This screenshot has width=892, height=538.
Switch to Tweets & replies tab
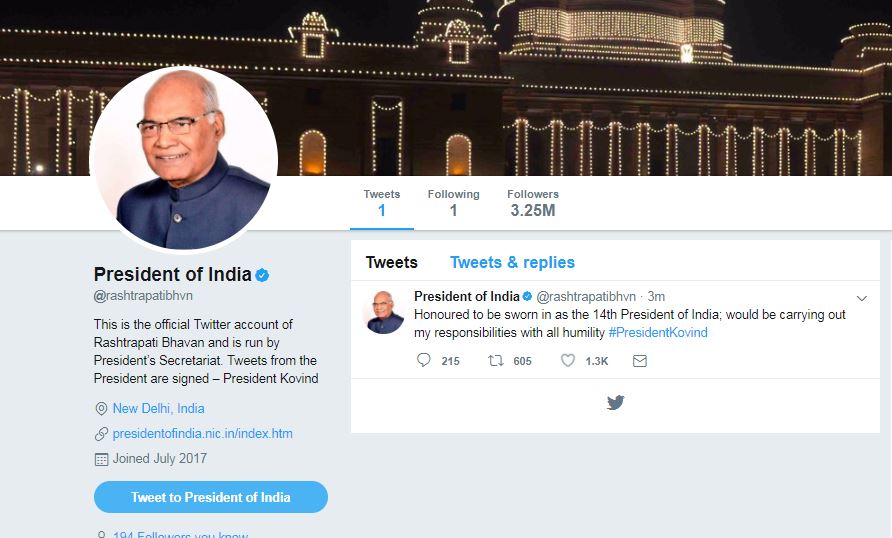(512, 262)
